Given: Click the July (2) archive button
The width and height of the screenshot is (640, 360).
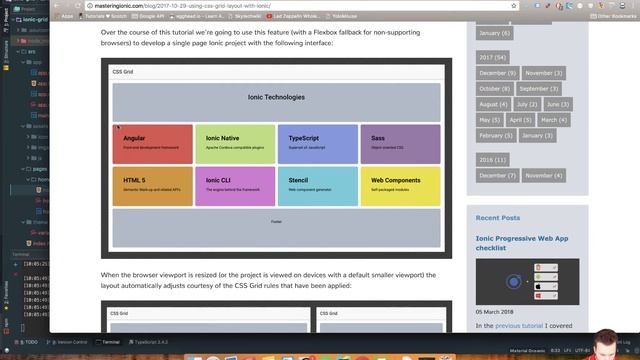Looking at the screenshot, I should 527,104.
